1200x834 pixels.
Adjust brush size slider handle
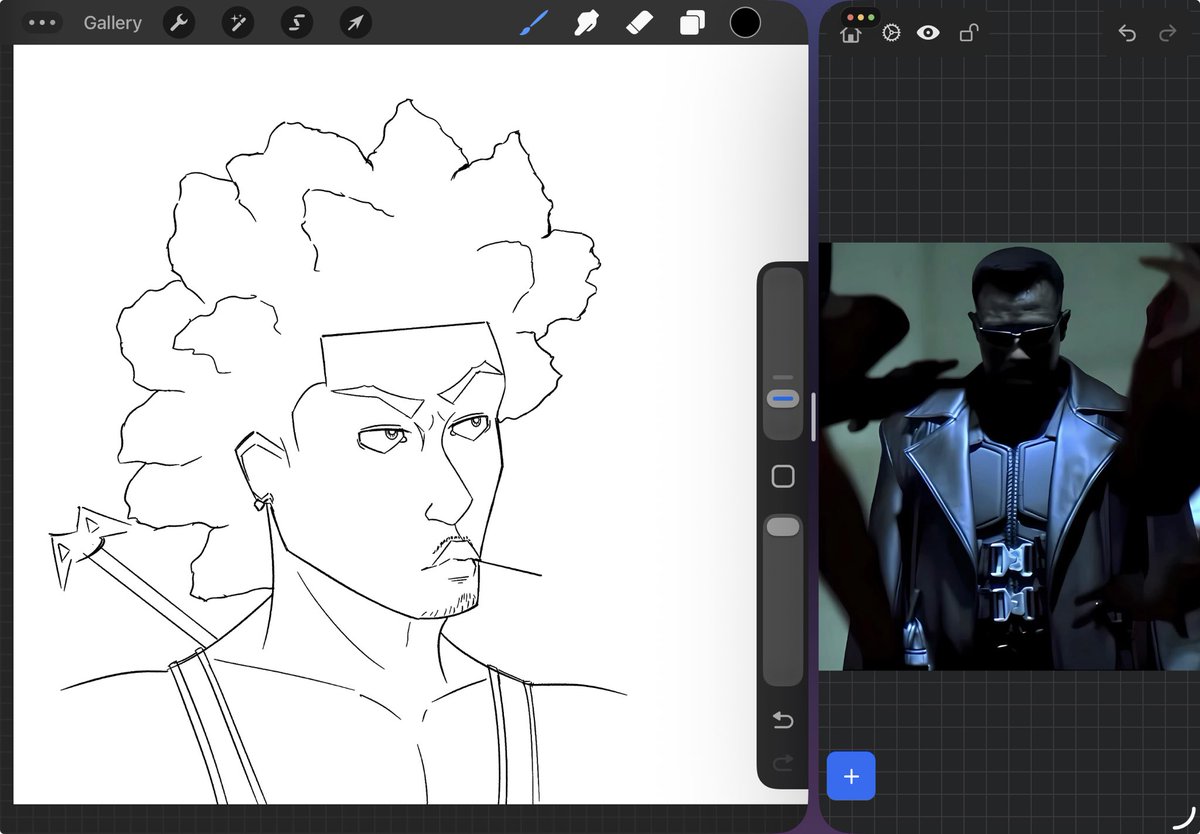click(x=783, y=399)
